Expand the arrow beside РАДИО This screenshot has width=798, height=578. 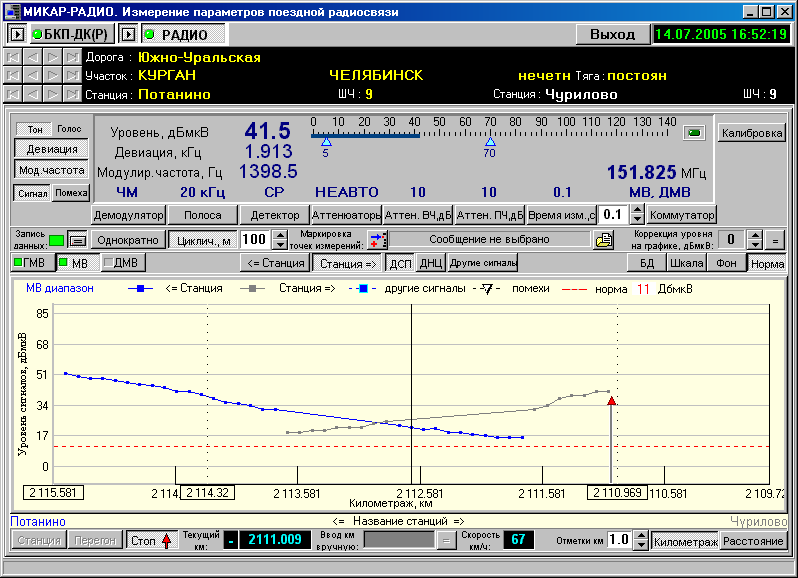click(128, 34)
